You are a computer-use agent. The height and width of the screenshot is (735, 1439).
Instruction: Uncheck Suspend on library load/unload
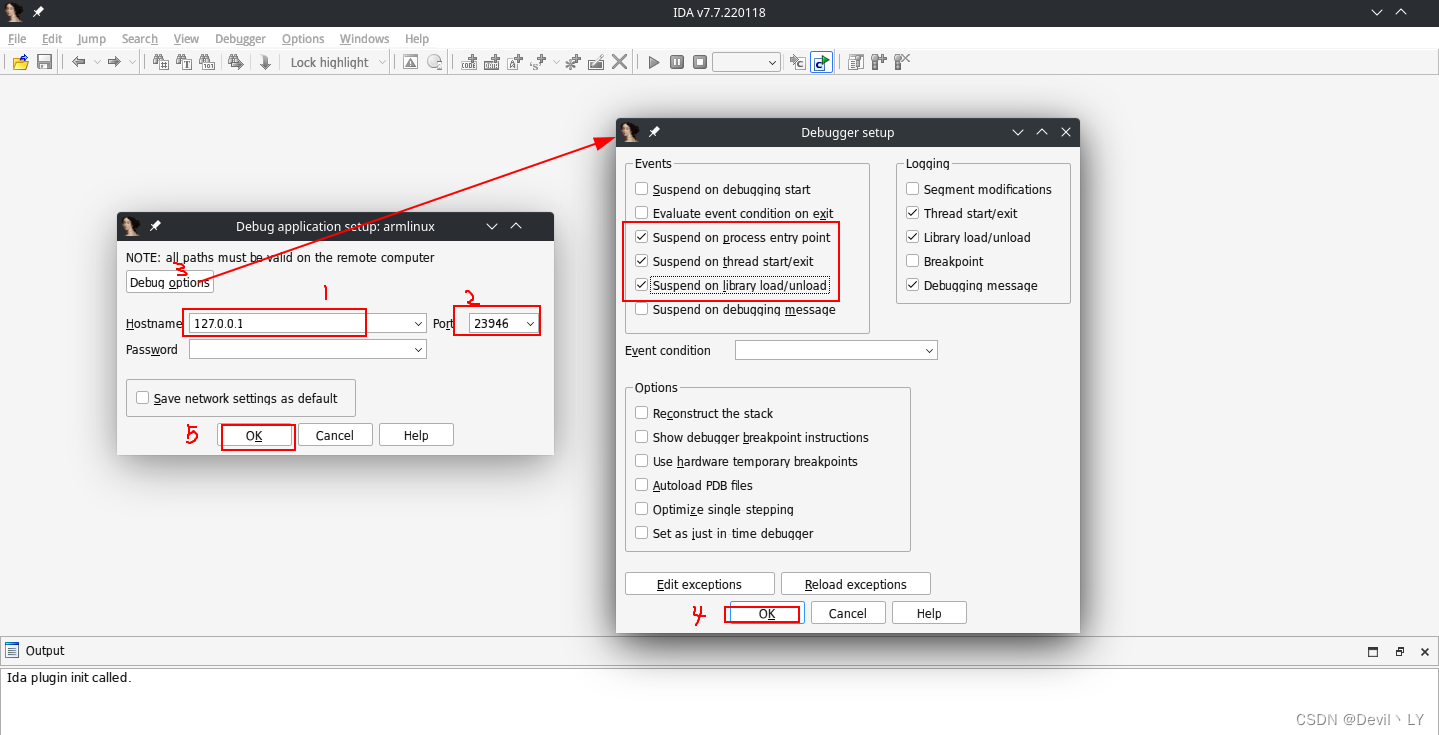tap(642, 285)
